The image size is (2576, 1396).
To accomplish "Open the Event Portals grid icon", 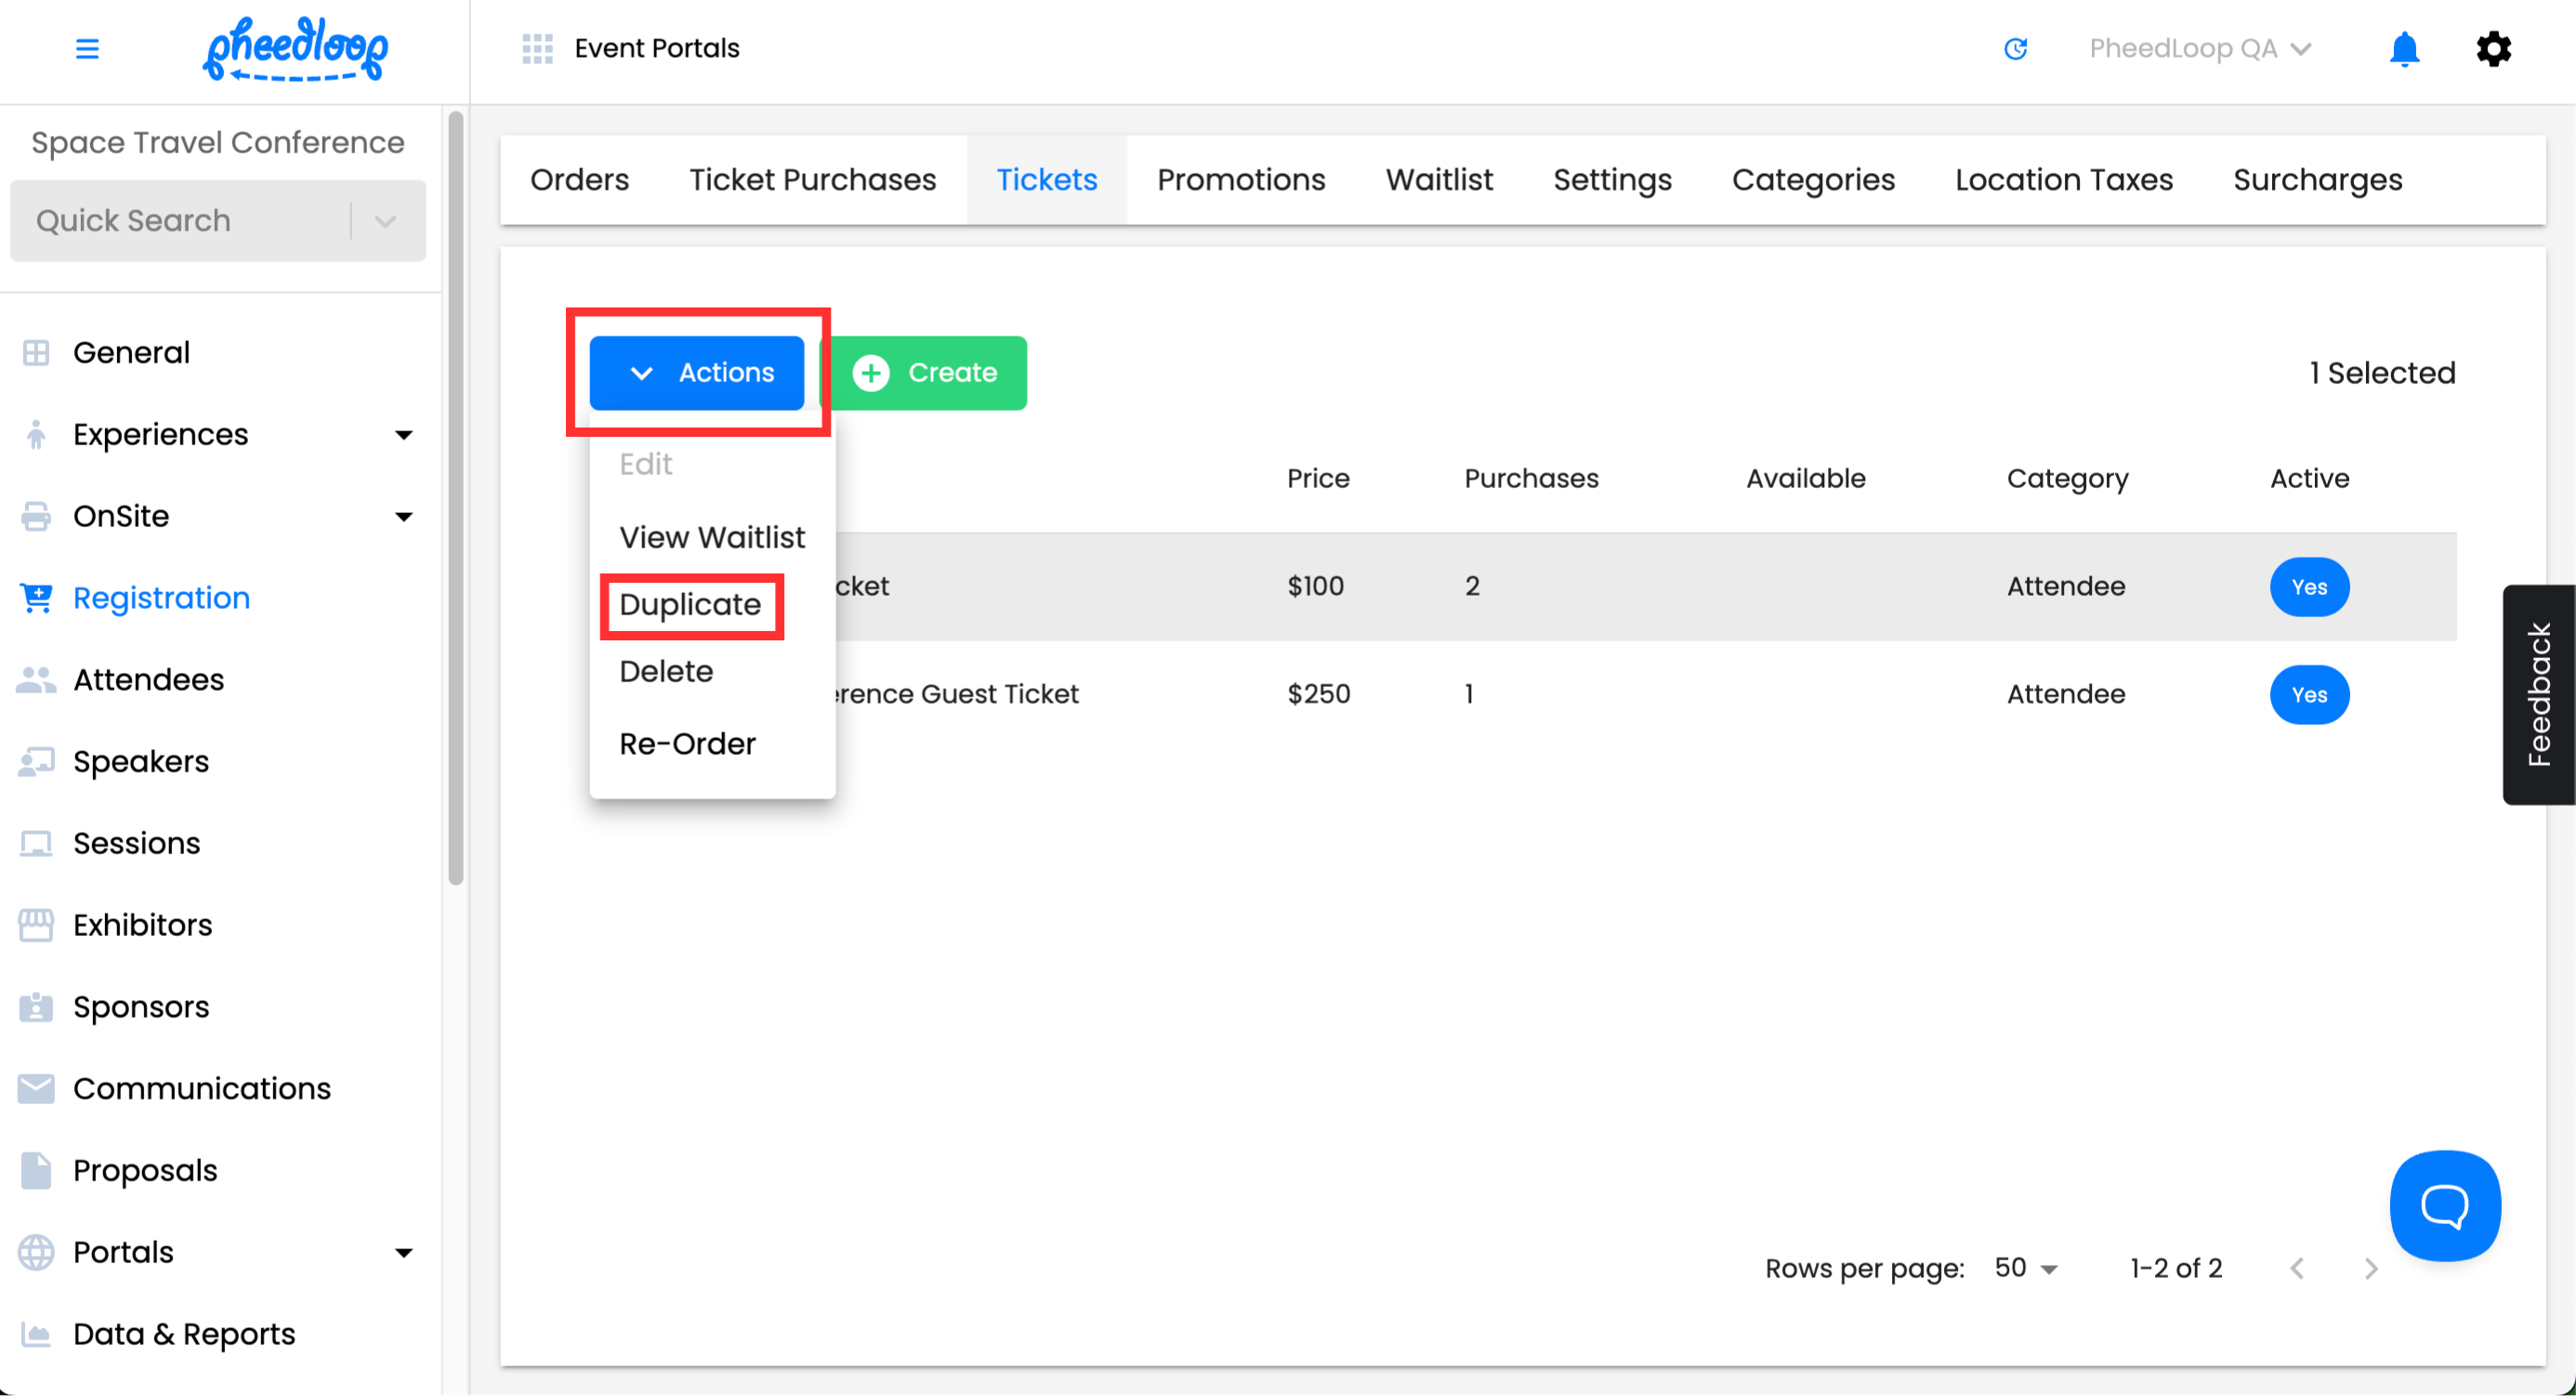I will (537, 48).
